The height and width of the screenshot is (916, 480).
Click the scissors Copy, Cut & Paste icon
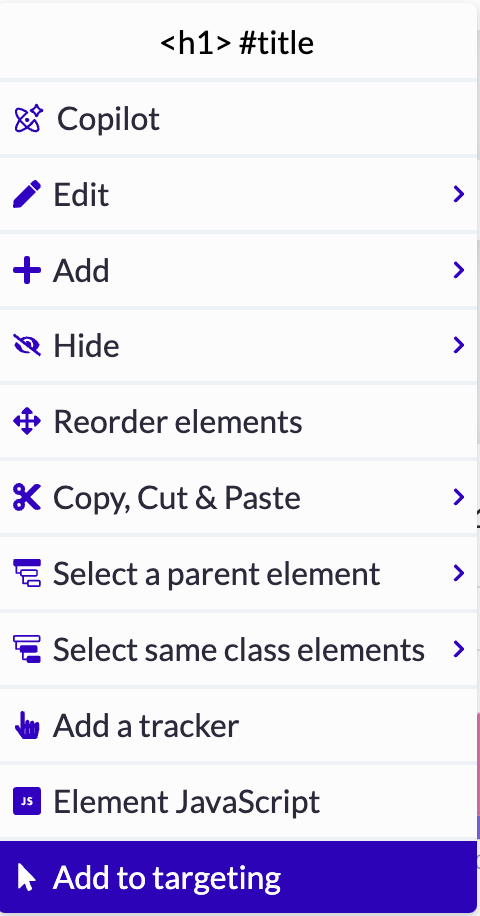[27, 497]
